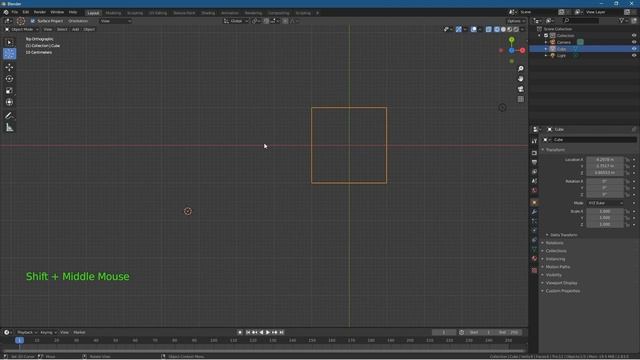Click the zoom magnifier viewport icon

[x=520, y=69]
